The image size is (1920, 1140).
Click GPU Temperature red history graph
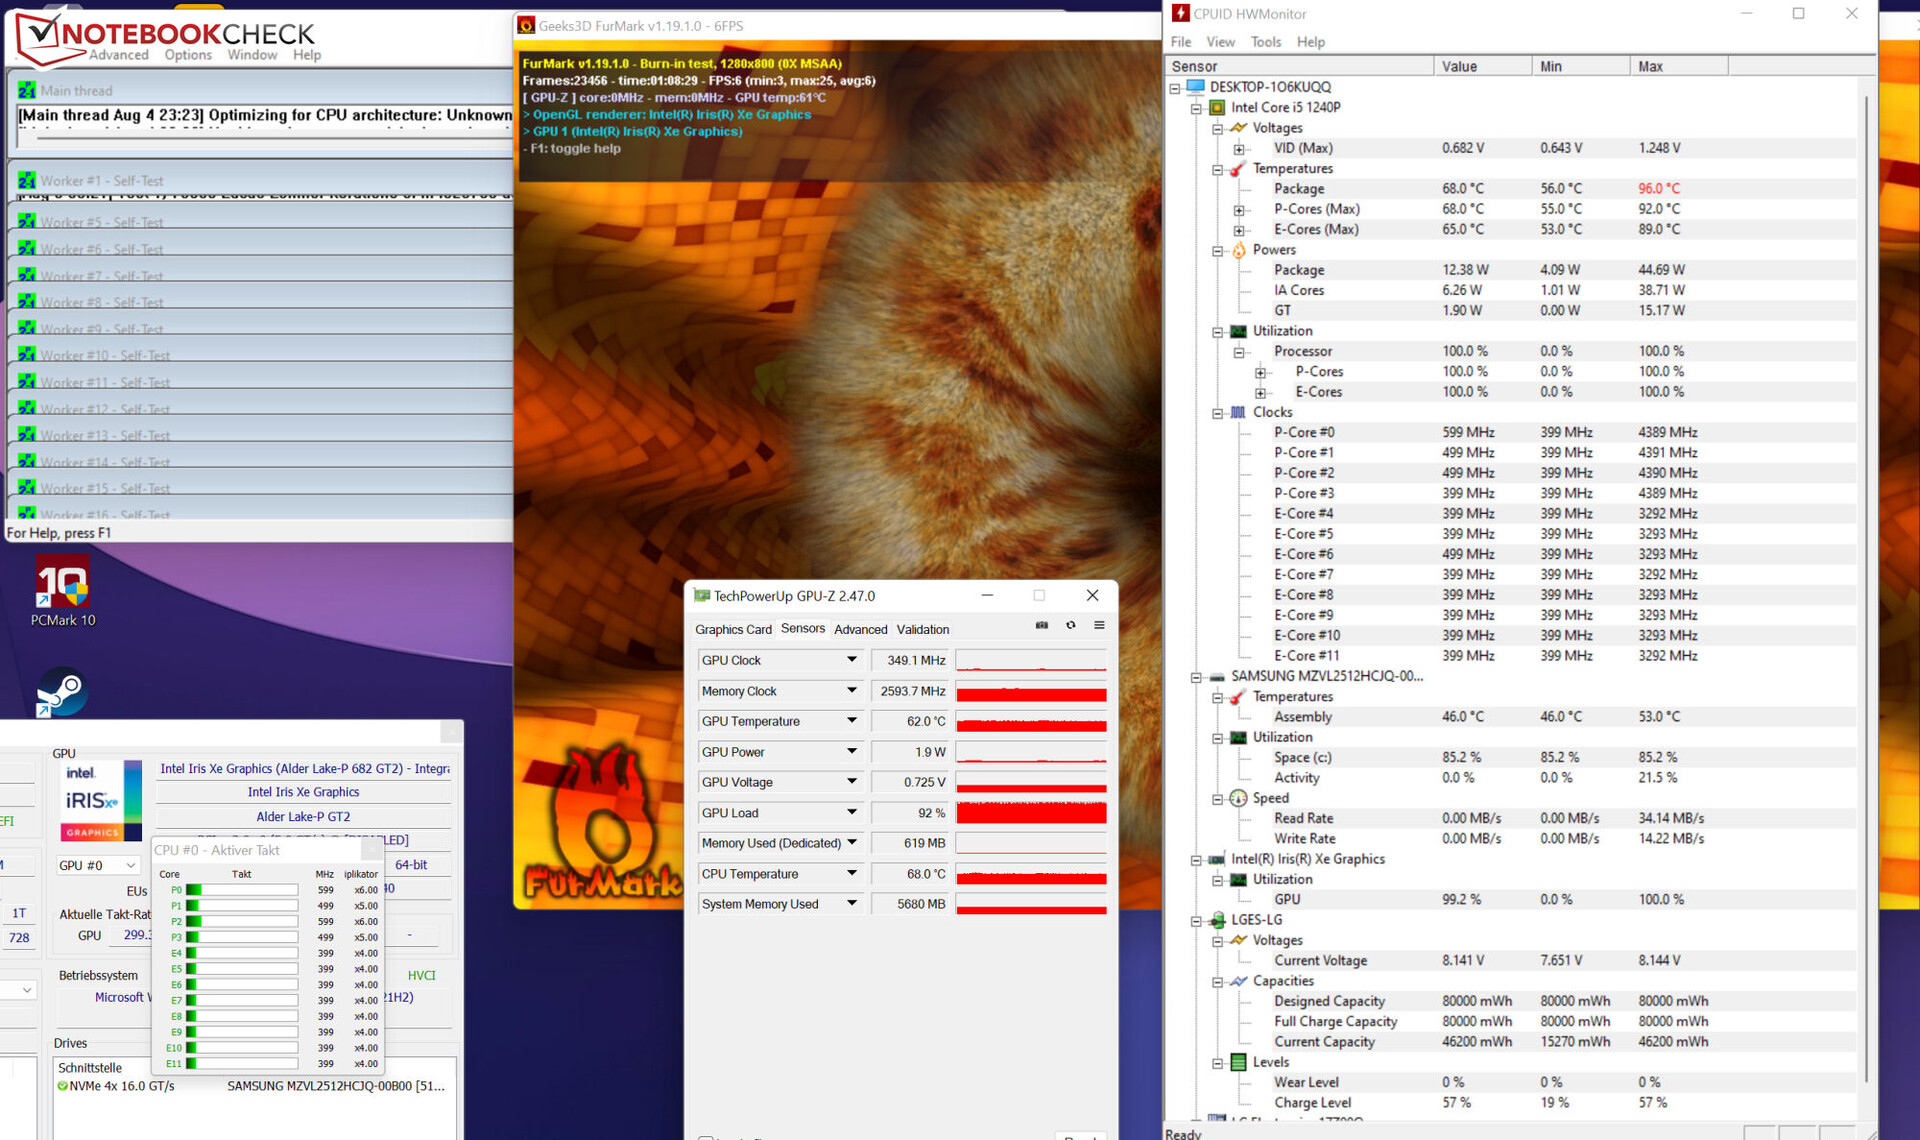click(x=1031, y=722)
